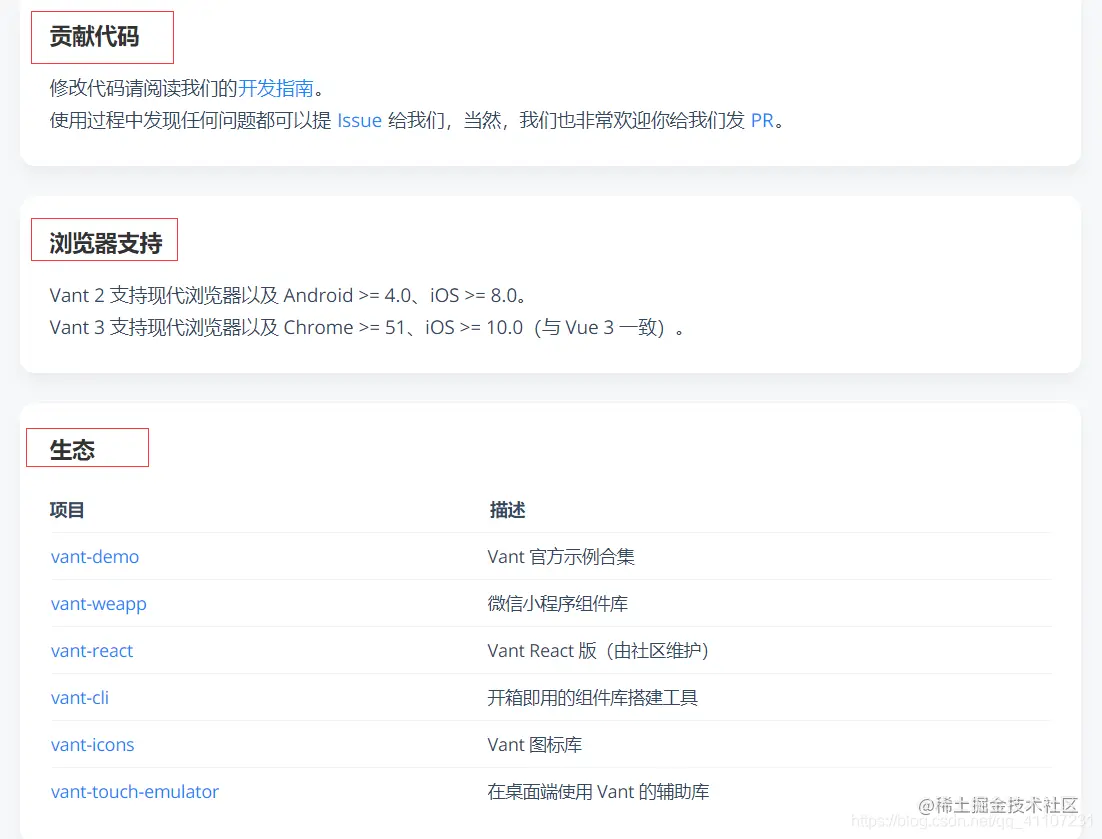Click the 项目 column header
This screenshot has width=1102, height=839.
coord(67,509)
